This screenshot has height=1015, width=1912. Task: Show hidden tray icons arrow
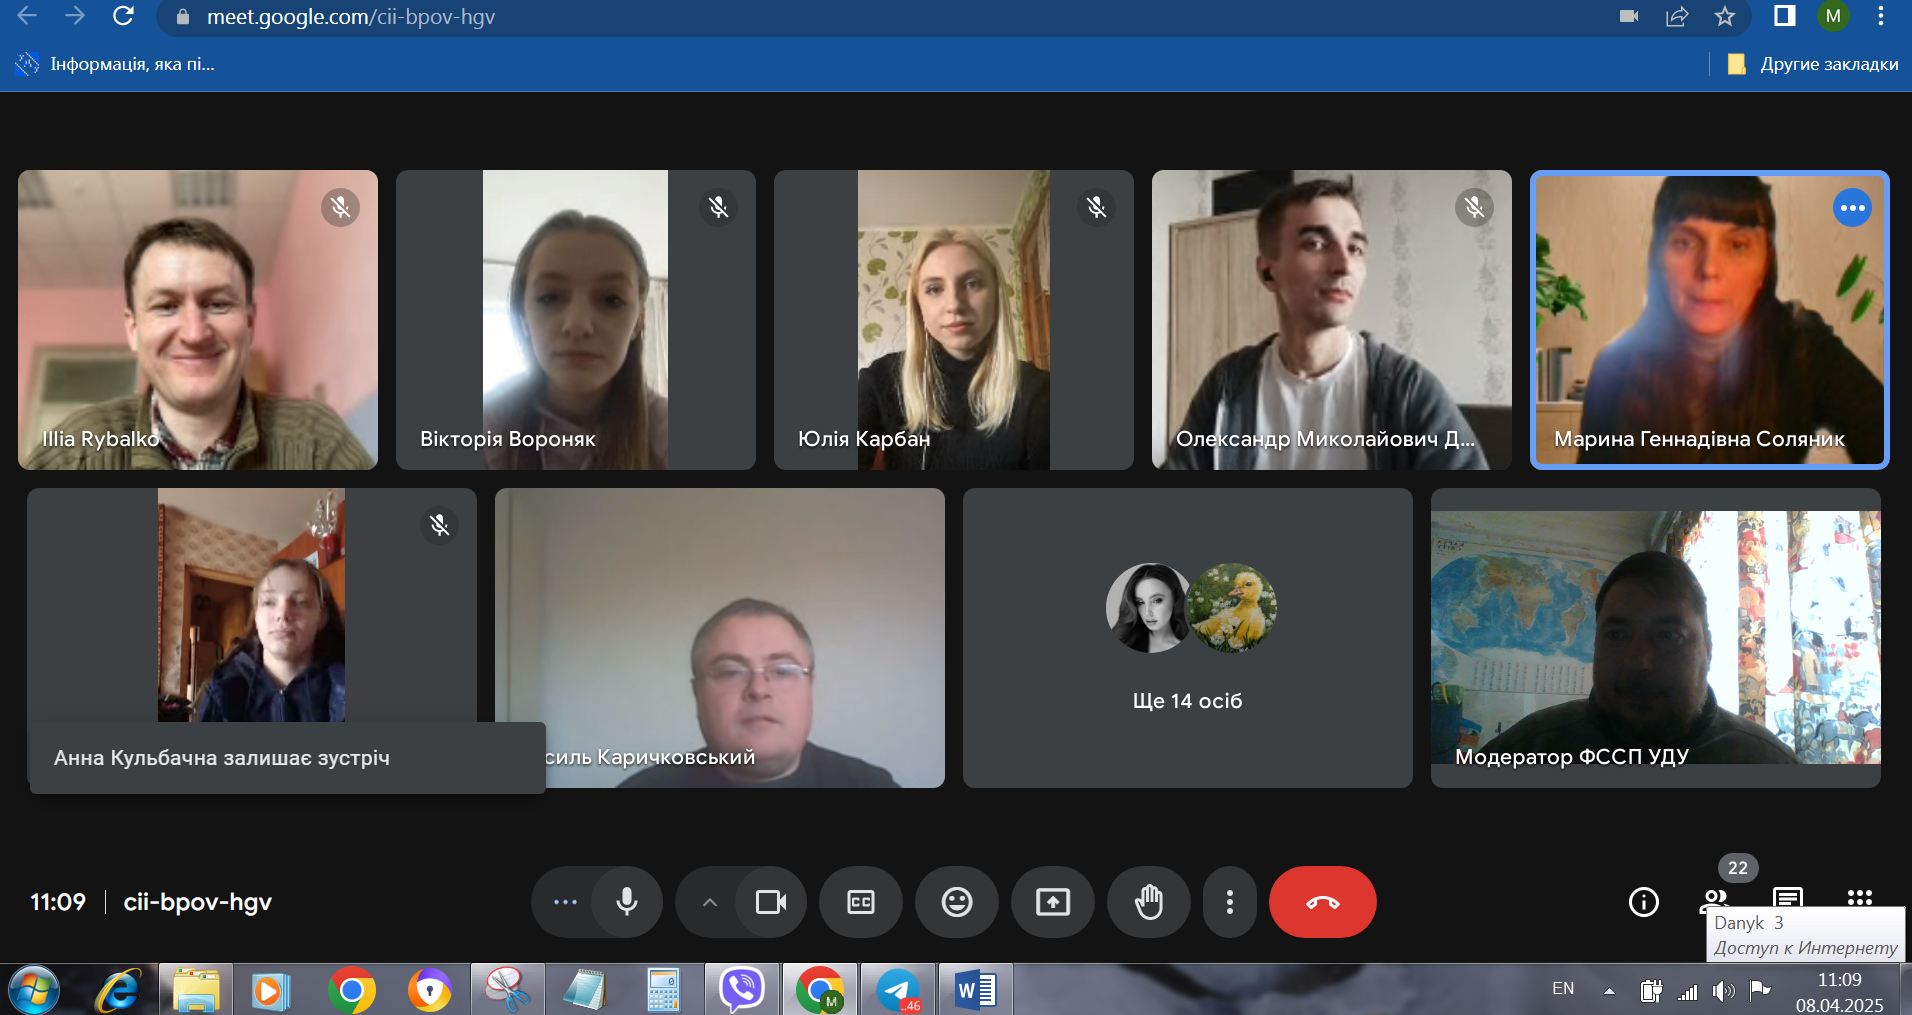(x=1609, y=991)
